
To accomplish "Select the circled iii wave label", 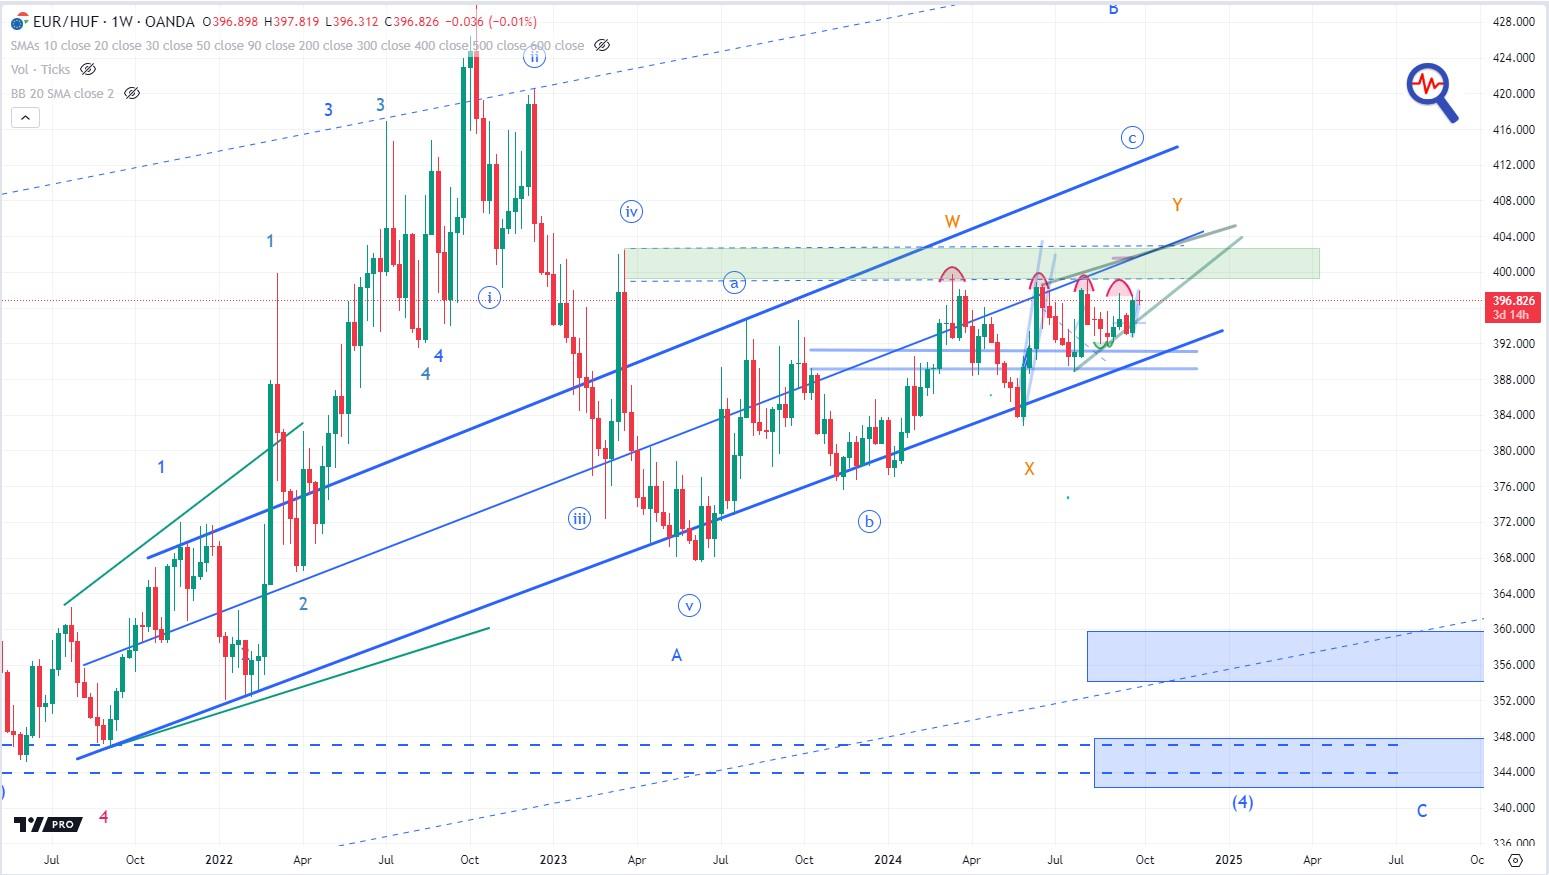I will 579,518.
